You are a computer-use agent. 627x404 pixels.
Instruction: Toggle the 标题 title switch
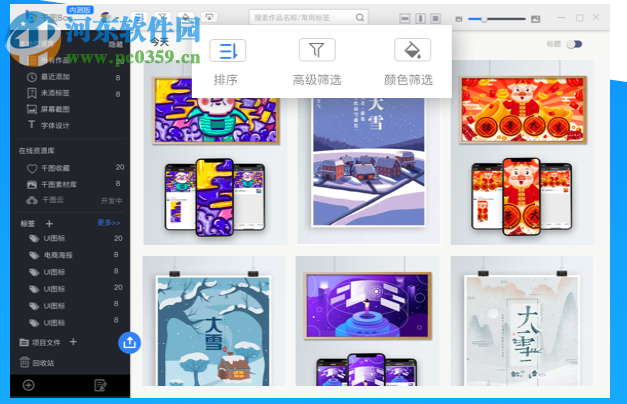pos(575,44)
